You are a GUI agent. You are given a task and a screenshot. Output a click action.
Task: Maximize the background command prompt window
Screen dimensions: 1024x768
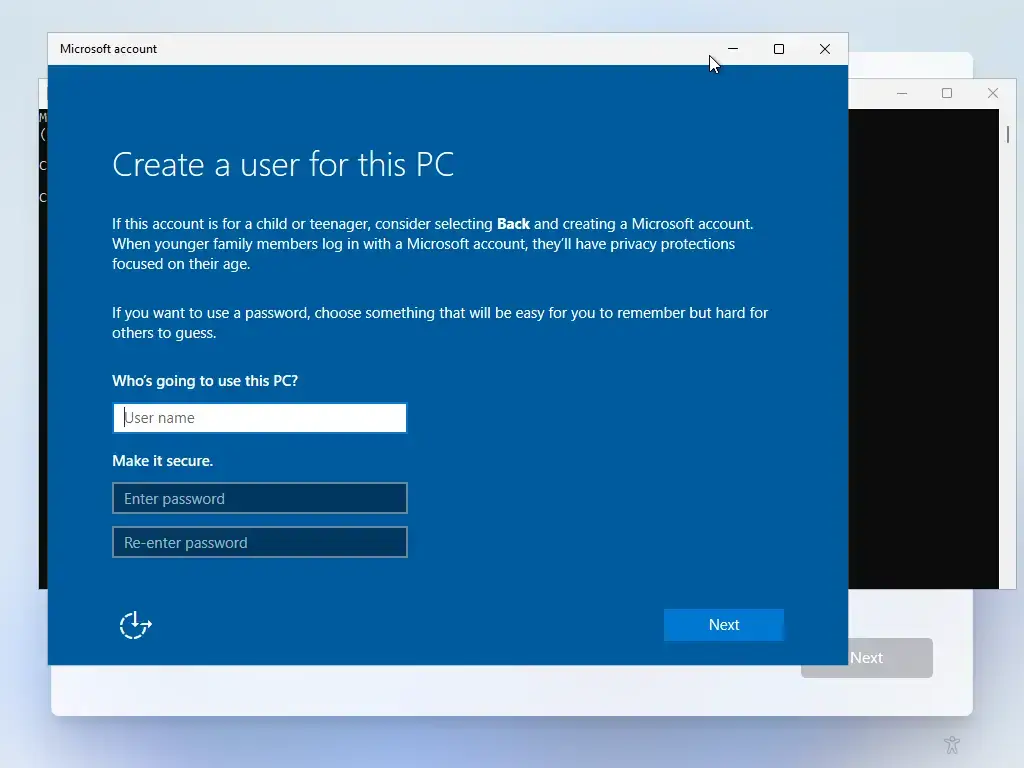[947, 93]
